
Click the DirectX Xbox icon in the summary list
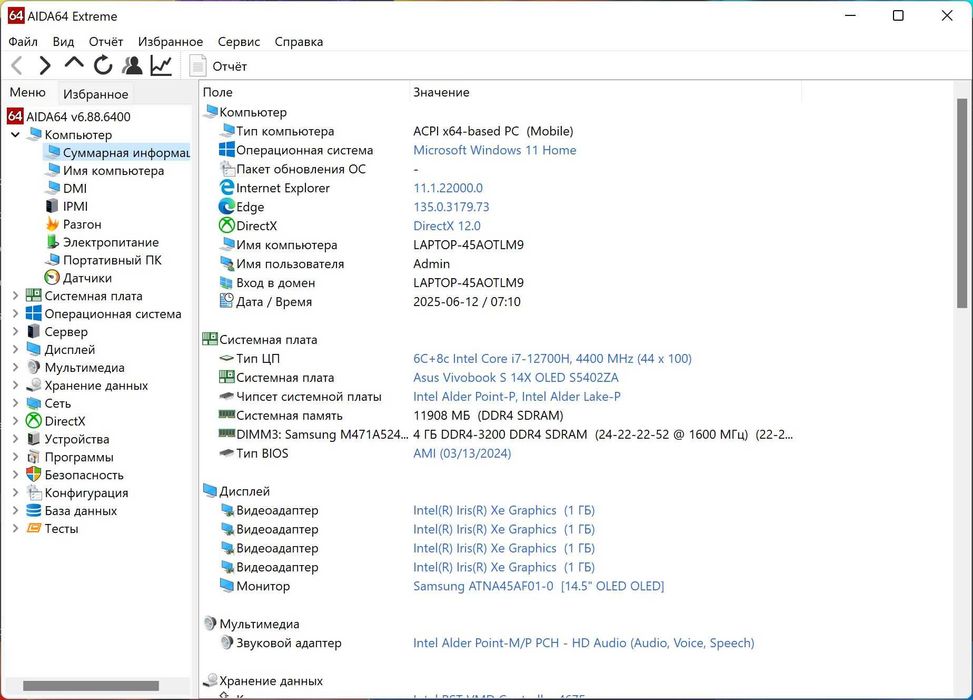tap(226, 225)
